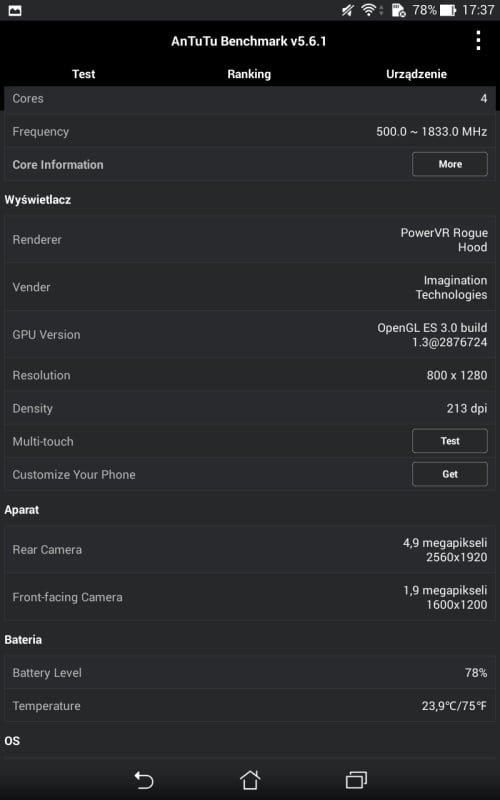Tap the battery icon in status bar
The image size is (500, 800).
tap(447, 10)
